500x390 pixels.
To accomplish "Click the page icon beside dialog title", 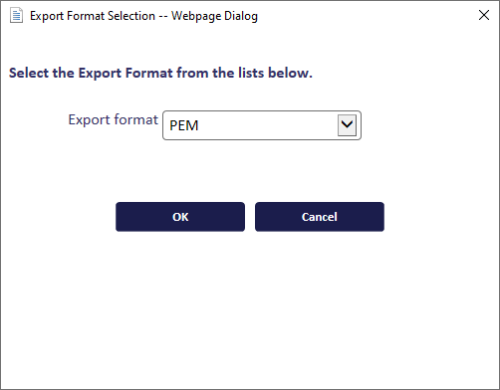I will 16,16.
